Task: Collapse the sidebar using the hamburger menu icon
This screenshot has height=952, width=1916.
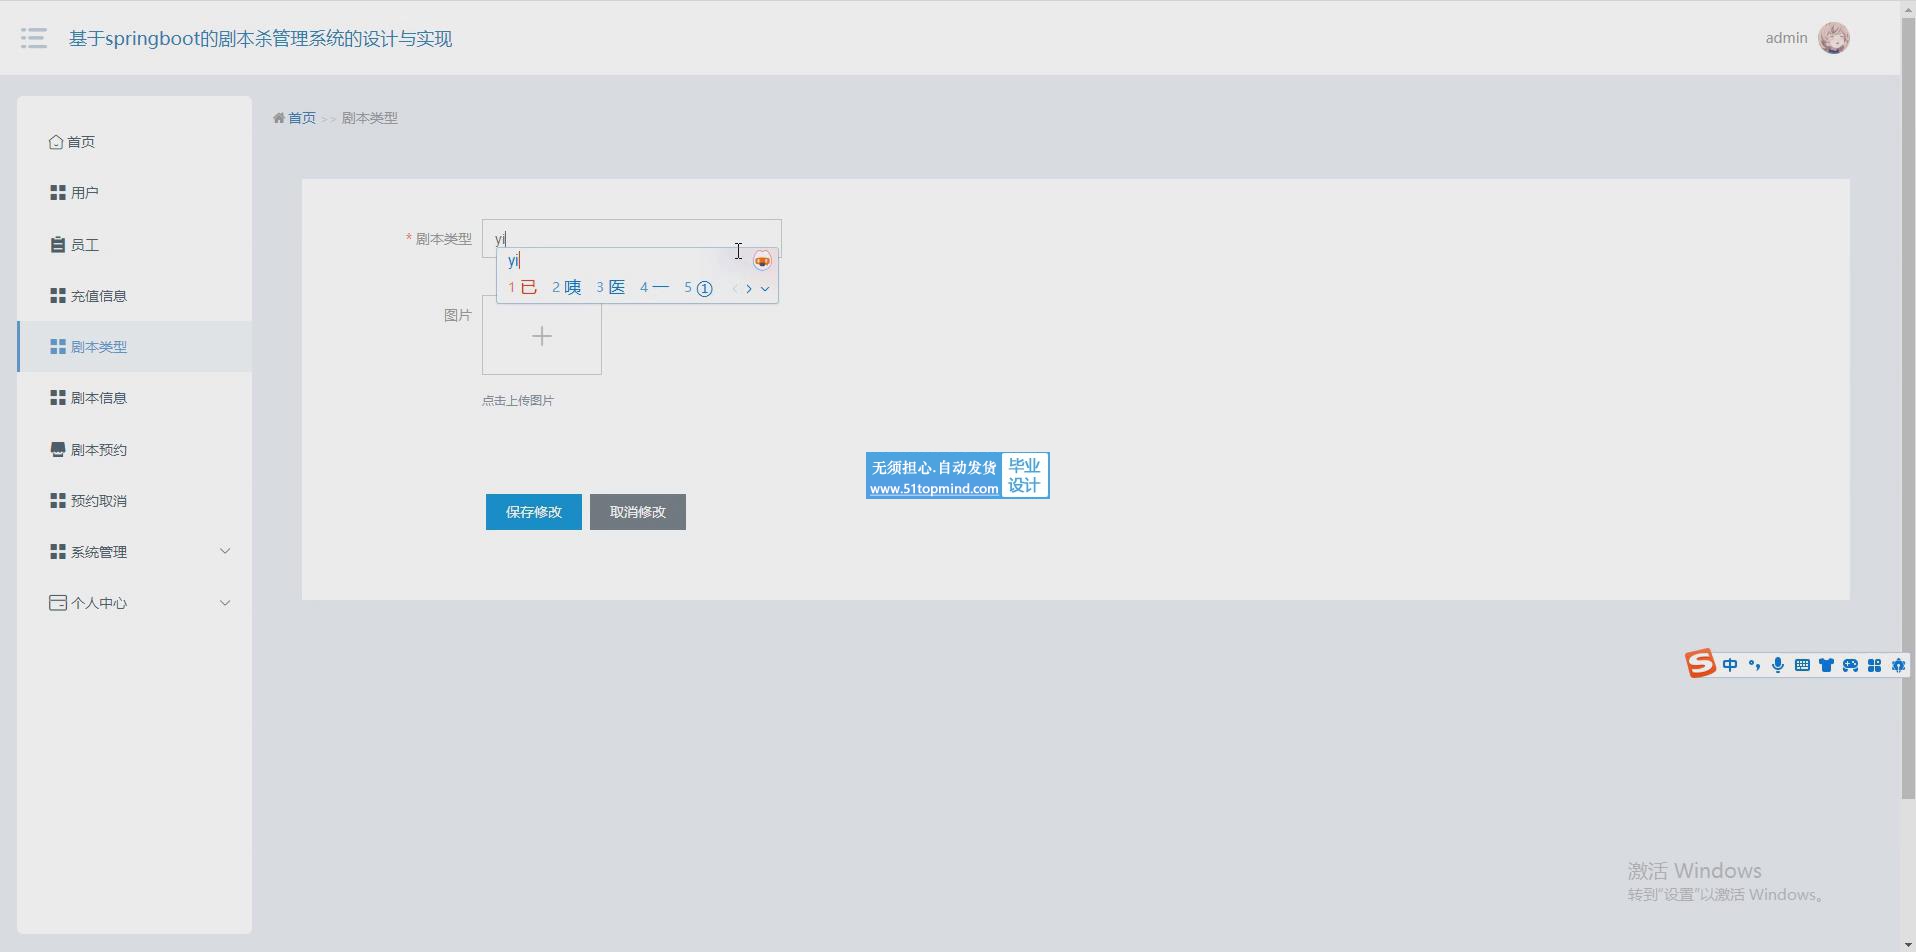Action: point(34,38)
